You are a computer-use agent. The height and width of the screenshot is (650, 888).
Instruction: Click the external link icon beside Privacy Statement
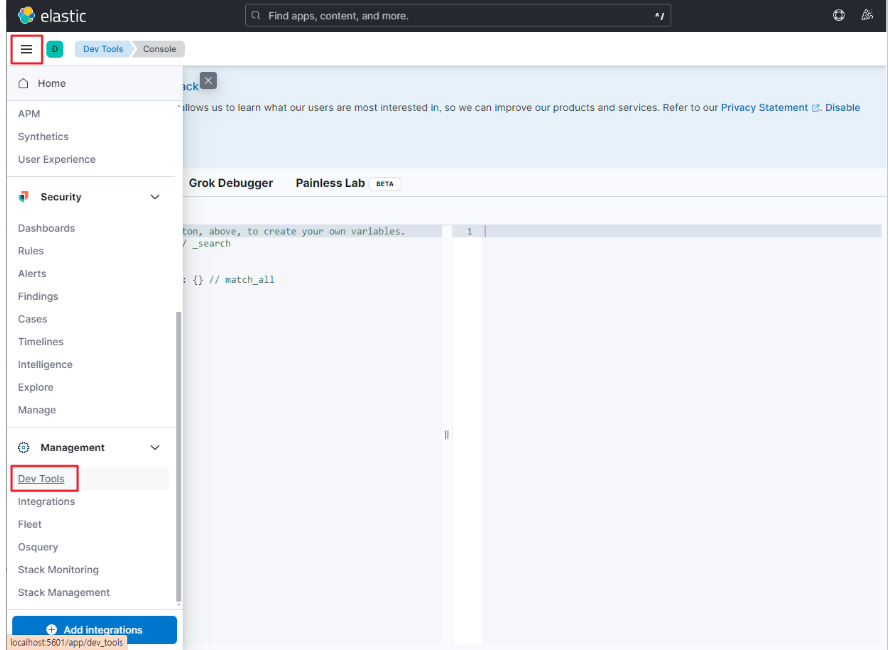tap(816, 108)
